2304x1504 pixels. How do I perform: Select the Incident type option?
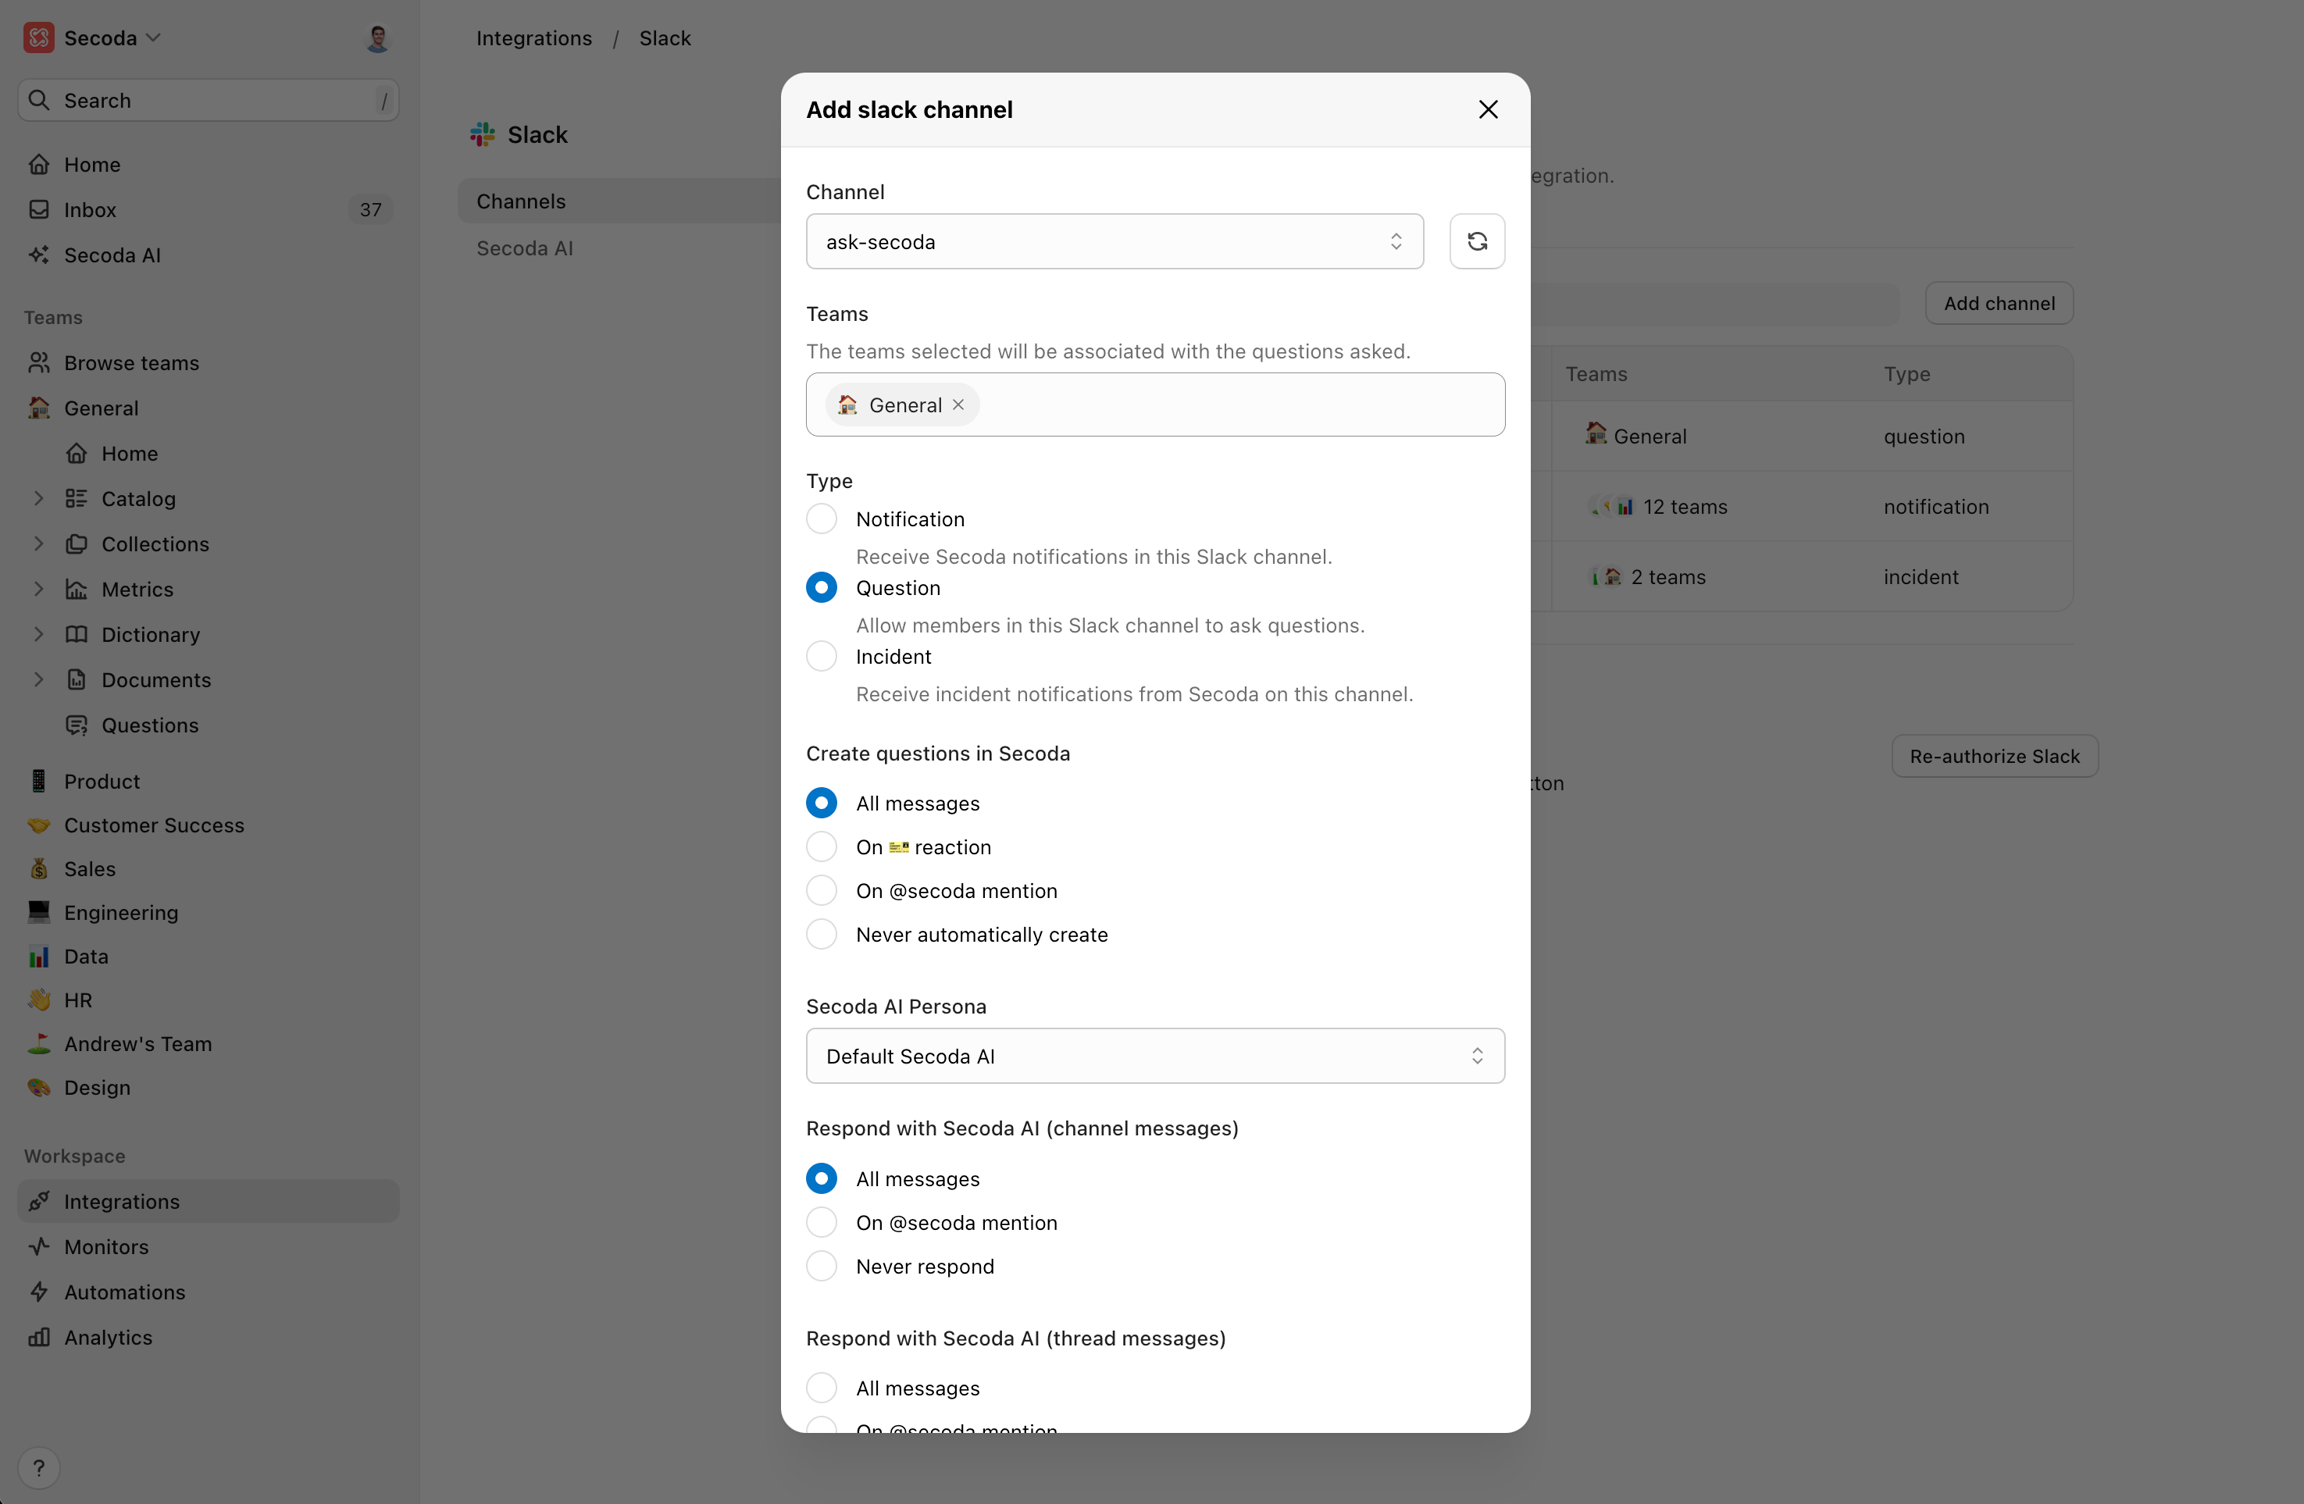[821, 657]
